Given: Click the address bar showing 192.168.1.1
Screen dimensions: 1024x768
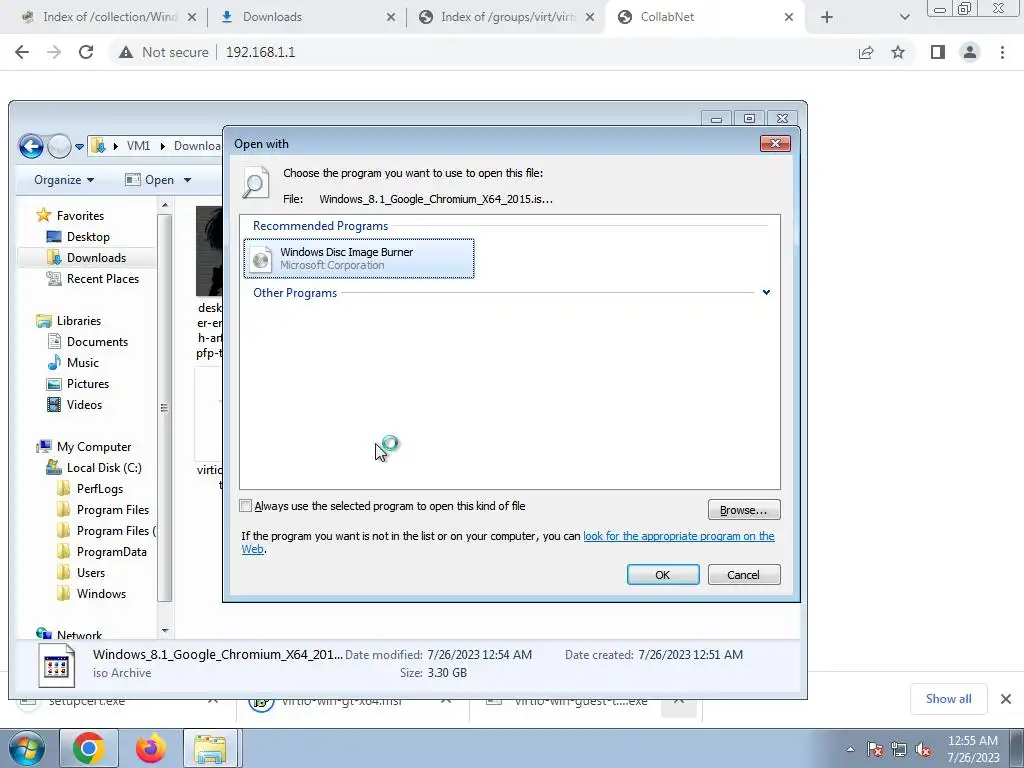Looking at the screenshot, I should [260, 52].
